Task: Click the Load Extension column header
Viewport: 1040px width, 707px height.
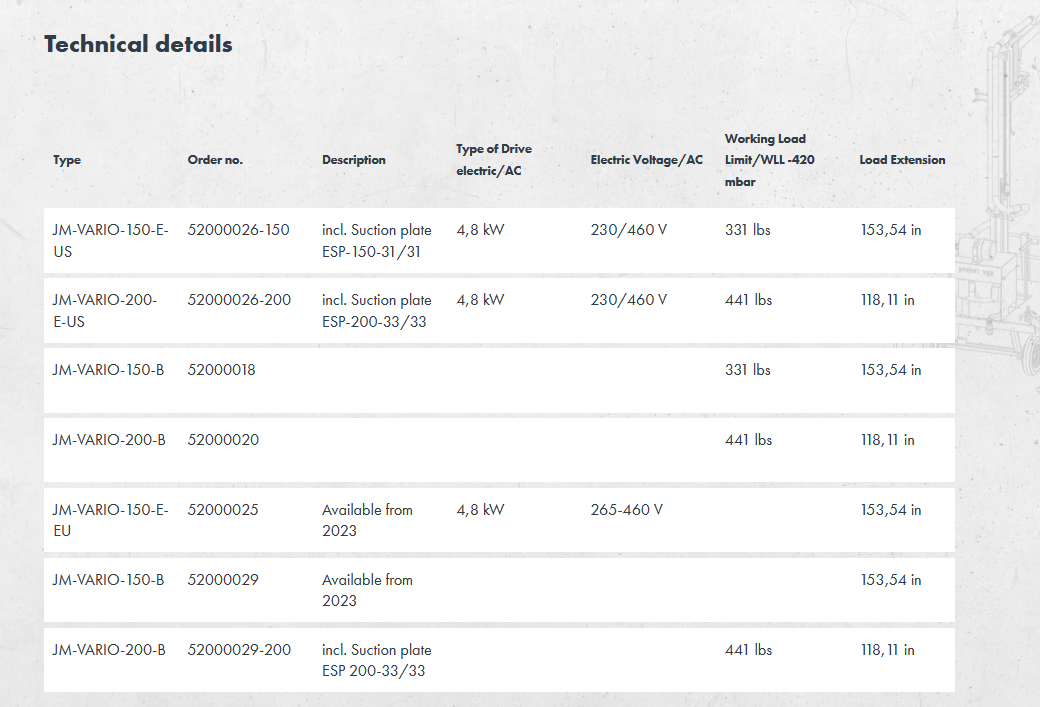Action: [x=902, y=160]
